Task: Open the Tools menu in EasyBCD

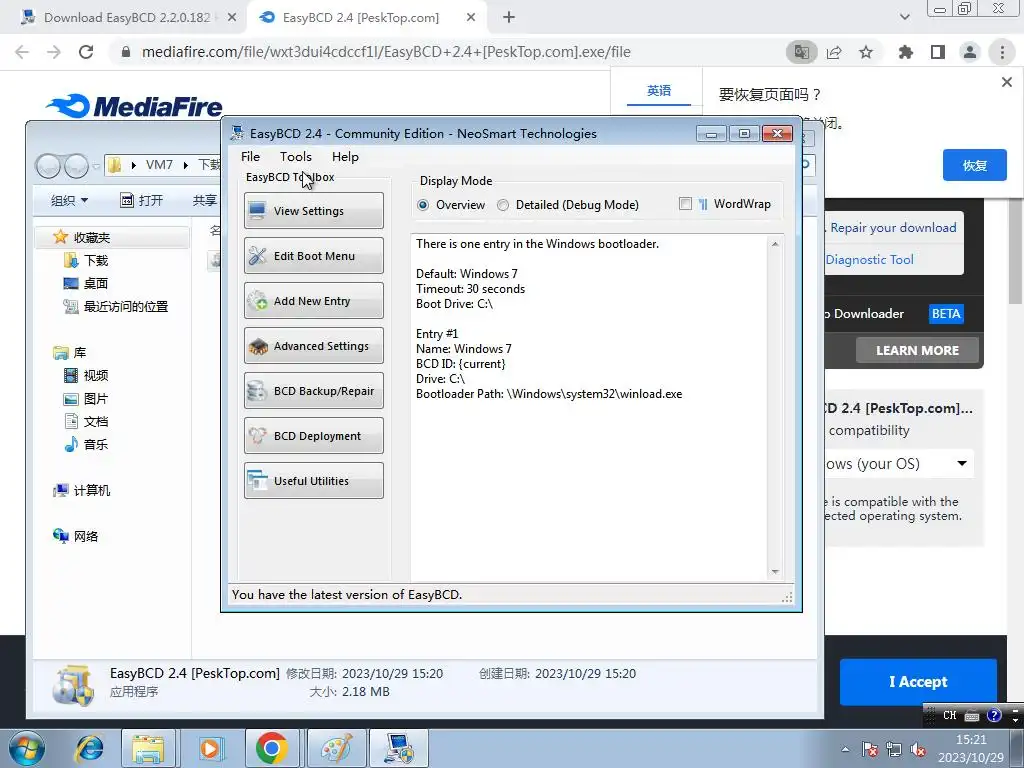Action: click(x=296, y=157)
